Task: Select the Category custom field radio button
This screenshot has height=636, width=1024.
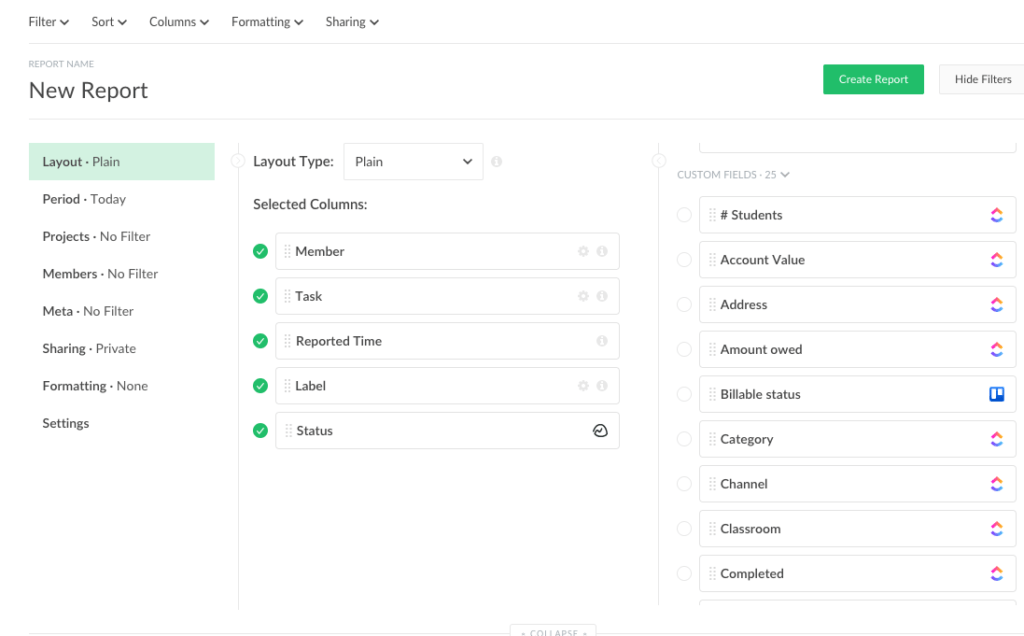Action: pyautogui.click(x=684, y=439)
